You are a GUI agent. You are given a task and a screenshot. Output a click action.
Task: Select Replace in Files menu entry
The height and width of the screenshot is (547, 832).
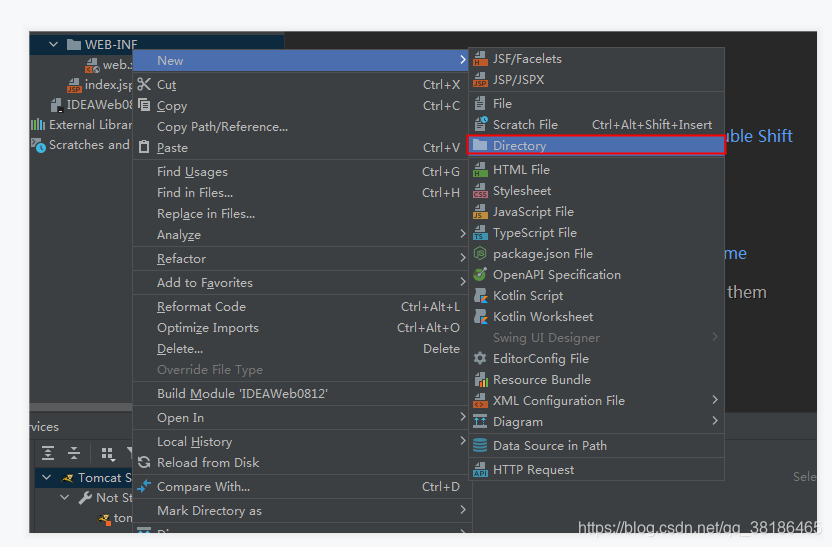[300, 214]
